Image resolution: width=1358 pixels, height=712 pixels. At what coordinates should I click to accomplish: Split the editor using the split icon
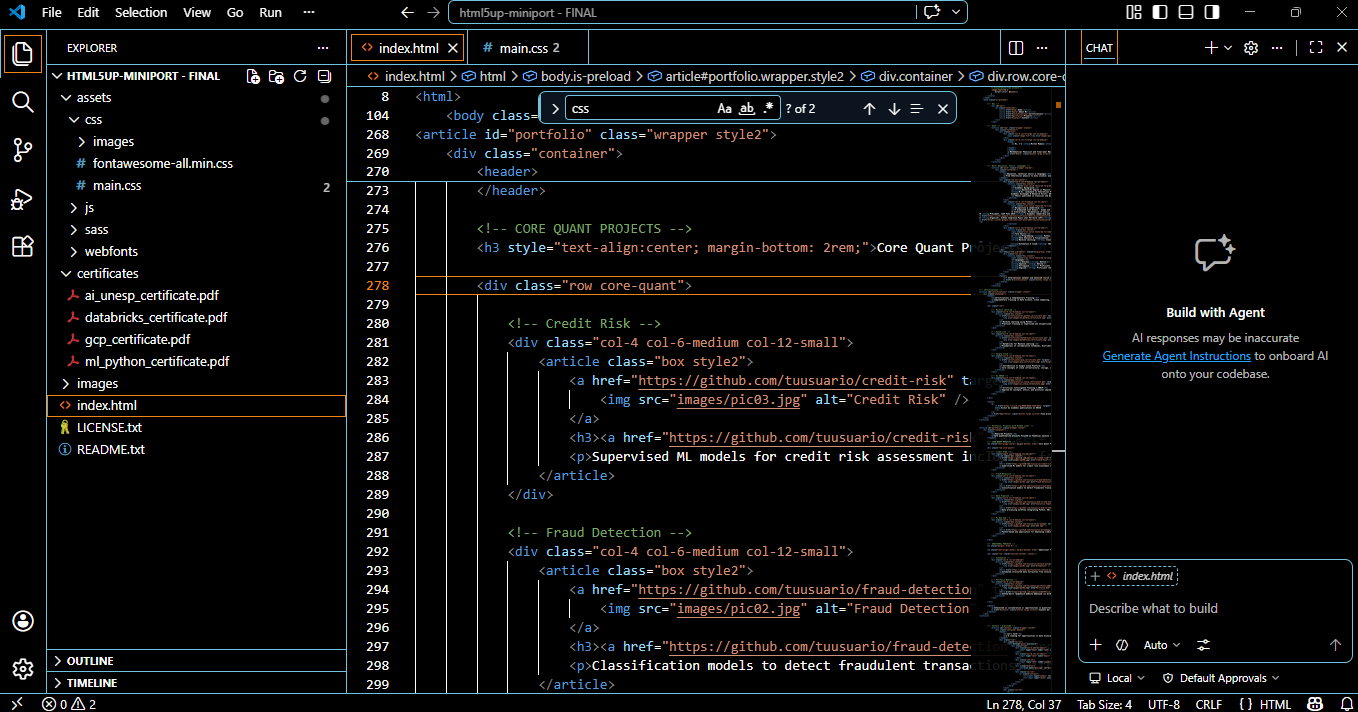point(1015,47)
